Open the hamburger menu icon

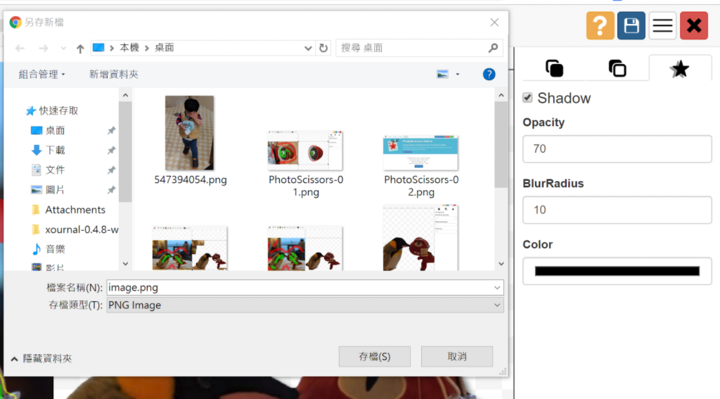(x=663, y=26)
